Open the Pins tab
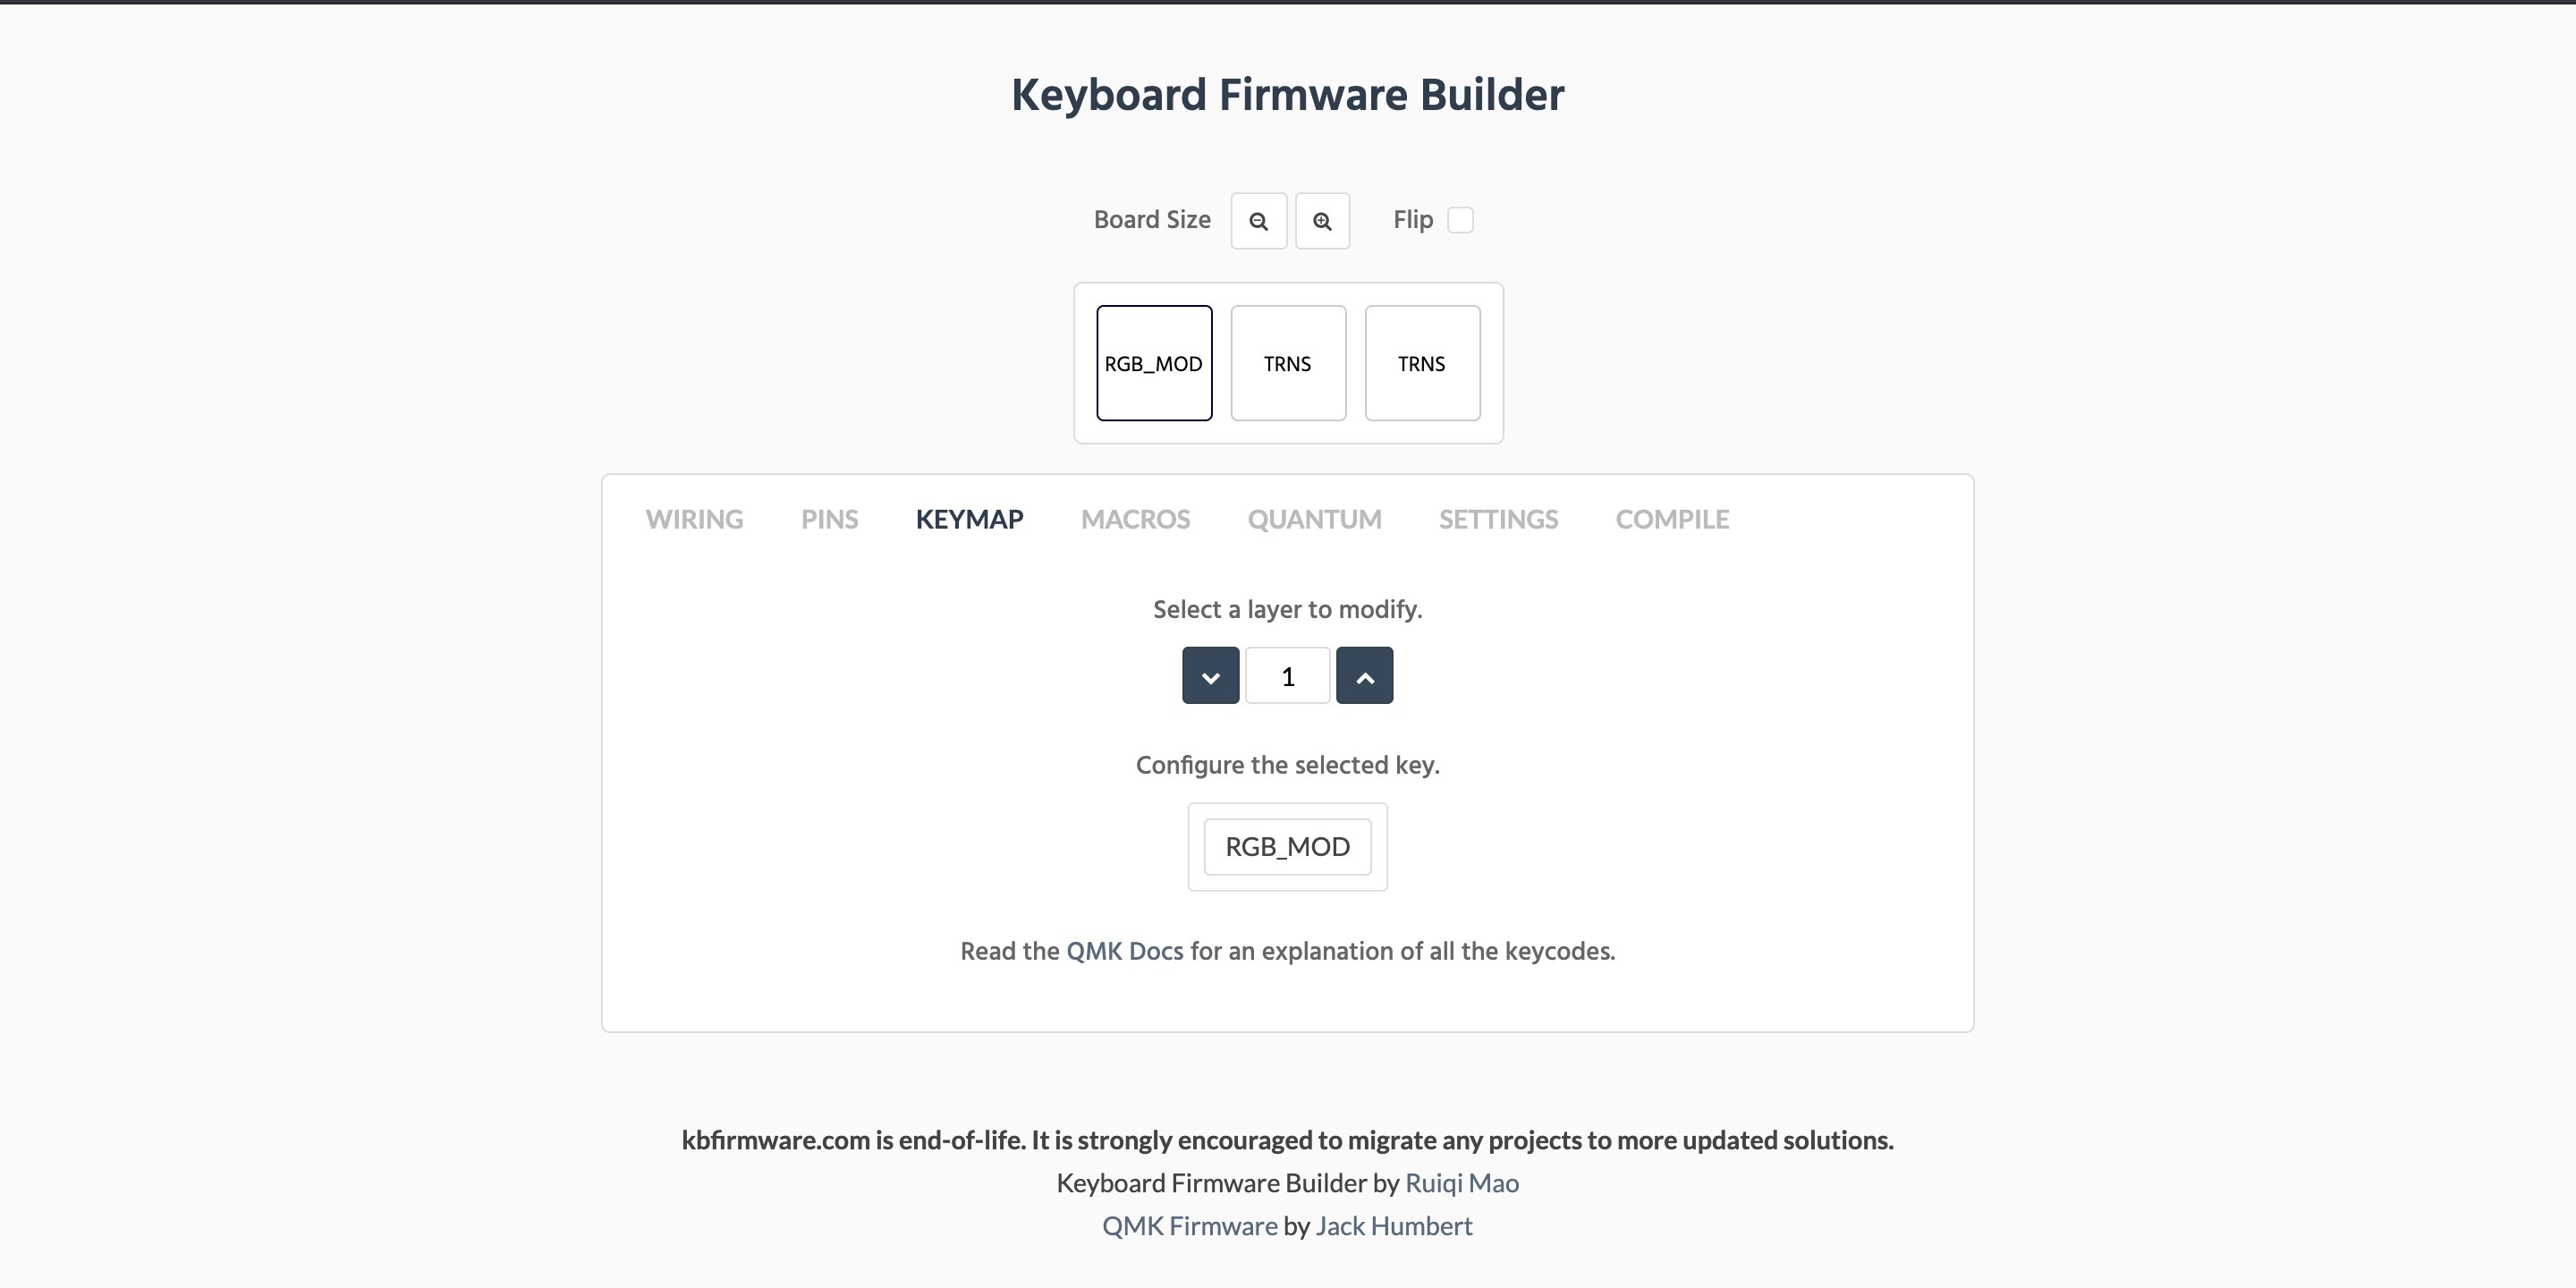Screen dimensions: 2576x1288 click(829, 519)
